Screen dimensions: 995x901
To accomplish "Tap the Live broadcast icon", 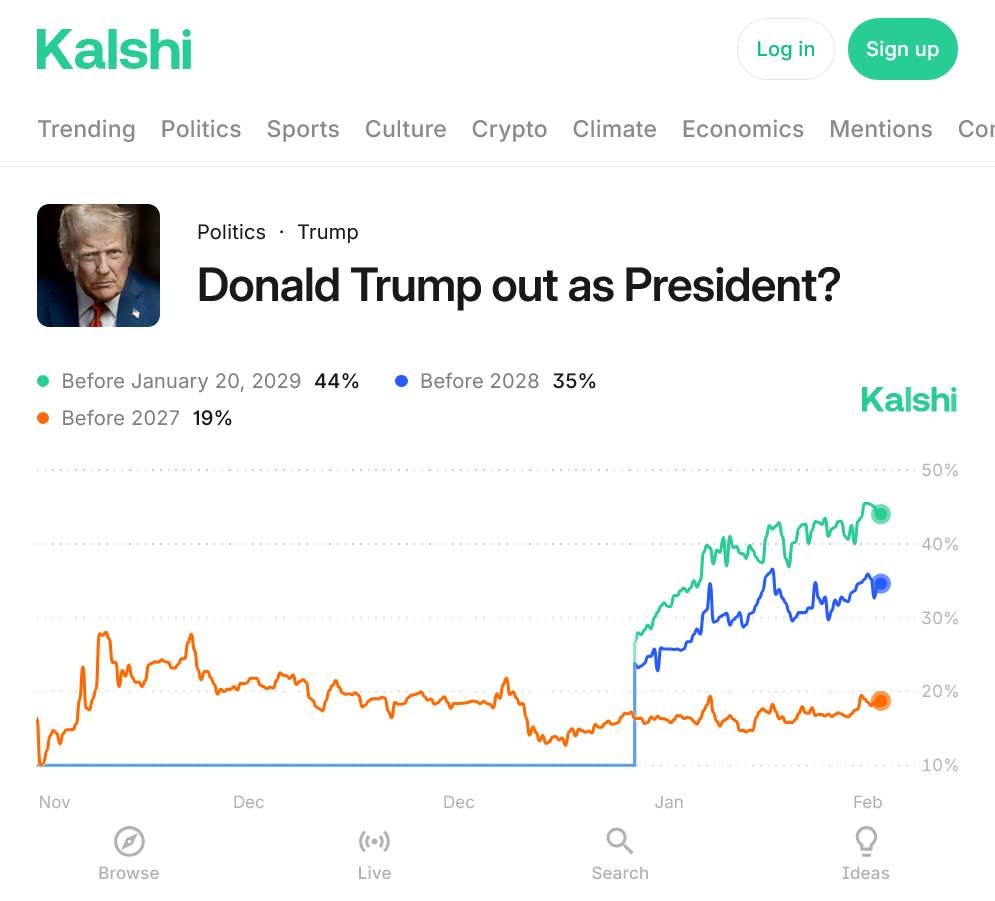I will (x=374, y=842).
